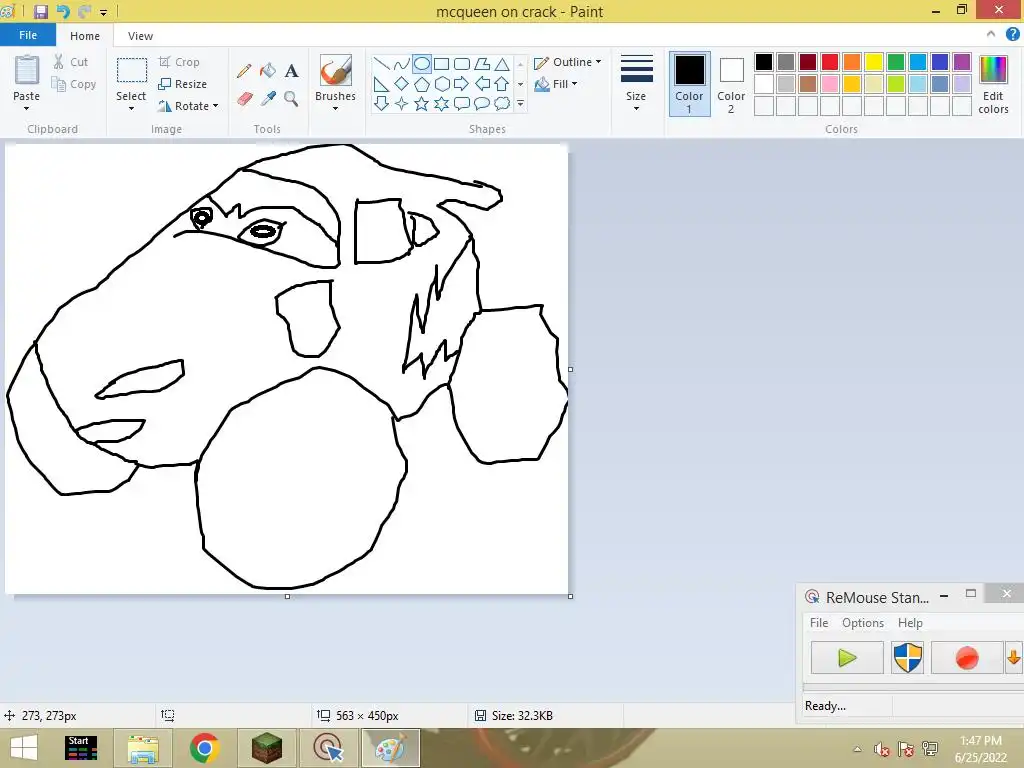Activate Color 1 selector

[690, 84]
